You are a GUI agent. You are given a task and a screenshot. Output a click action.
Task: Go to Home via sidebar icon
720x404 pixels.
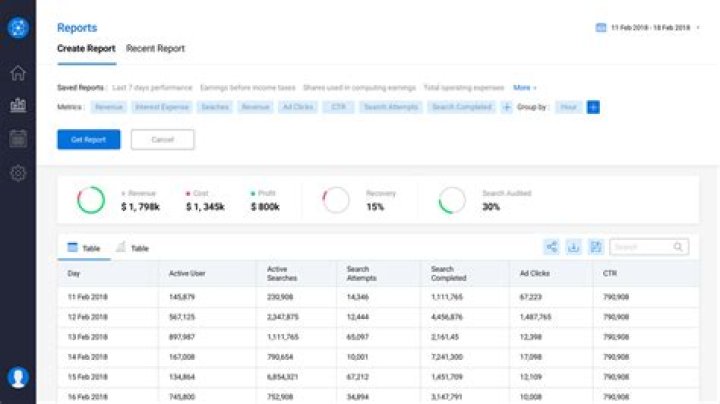click(17, 73)
